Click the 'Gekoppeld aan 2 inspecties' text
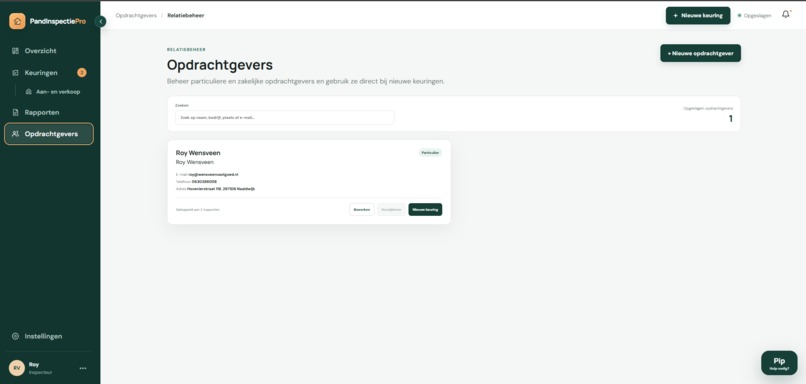806x384 pixels. coord(197,210)
